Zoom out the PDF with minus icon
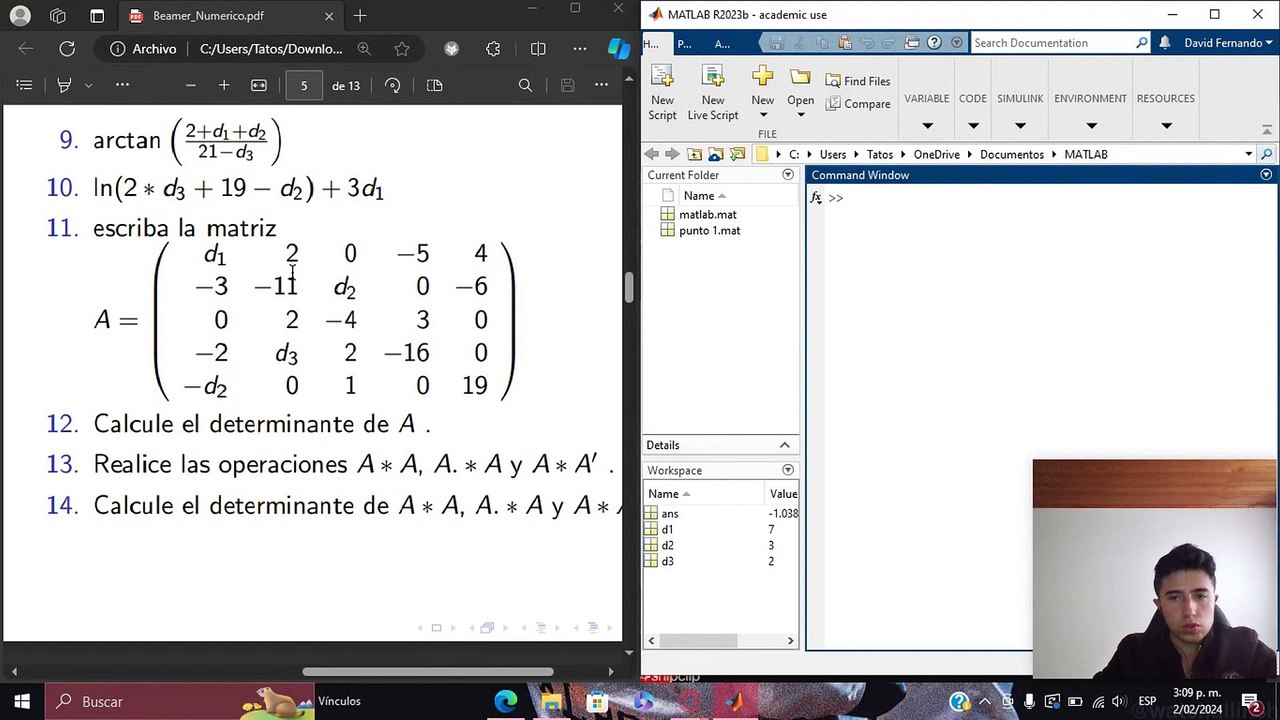The width and height of the screenshot is (1280, 720). point(191,86)
